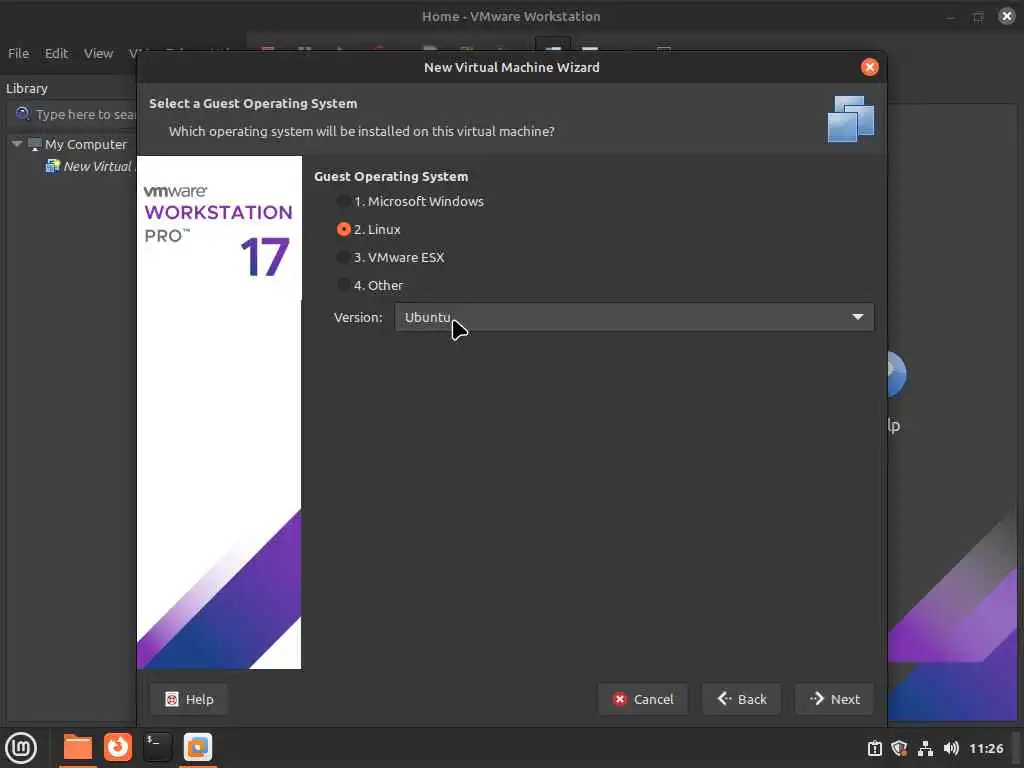Open the Terminal from the taskbar
The height and width of the screenshot is (768, 1024).
(x=157, y=748)
